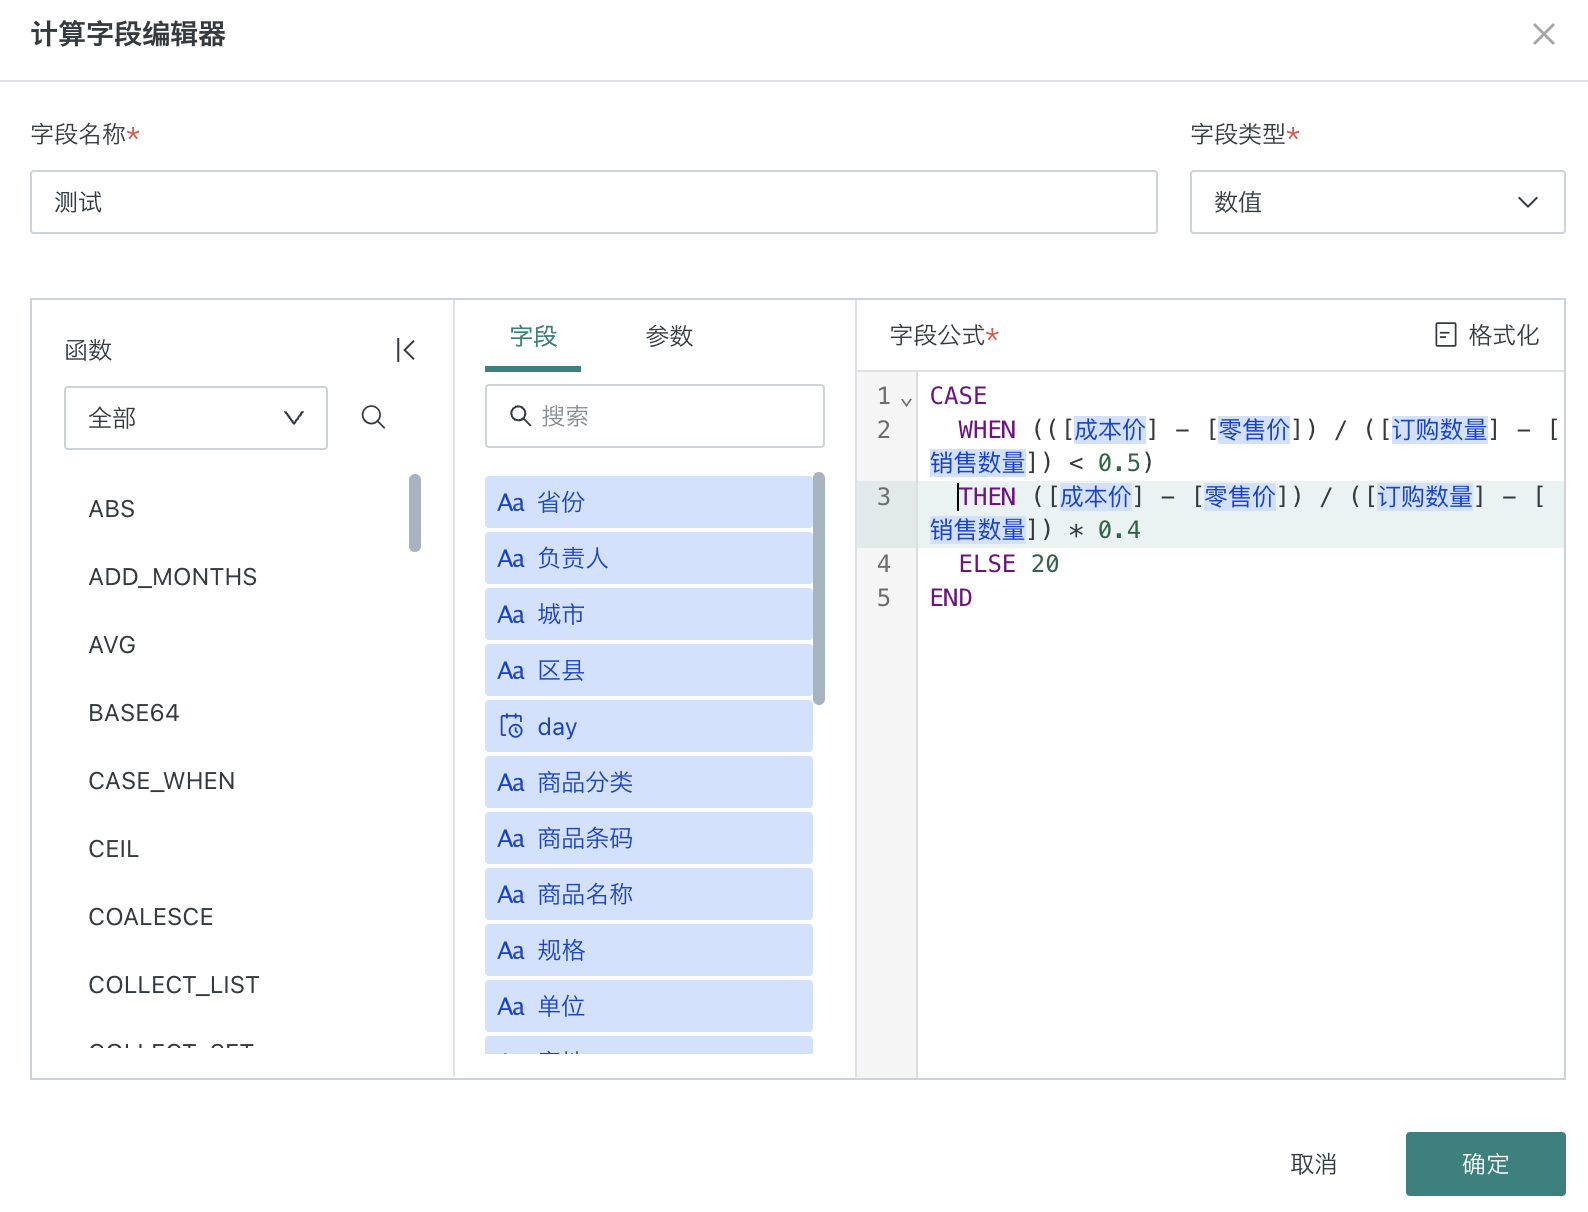
Task: Click the date icon of day field
Action: point(511,727)
